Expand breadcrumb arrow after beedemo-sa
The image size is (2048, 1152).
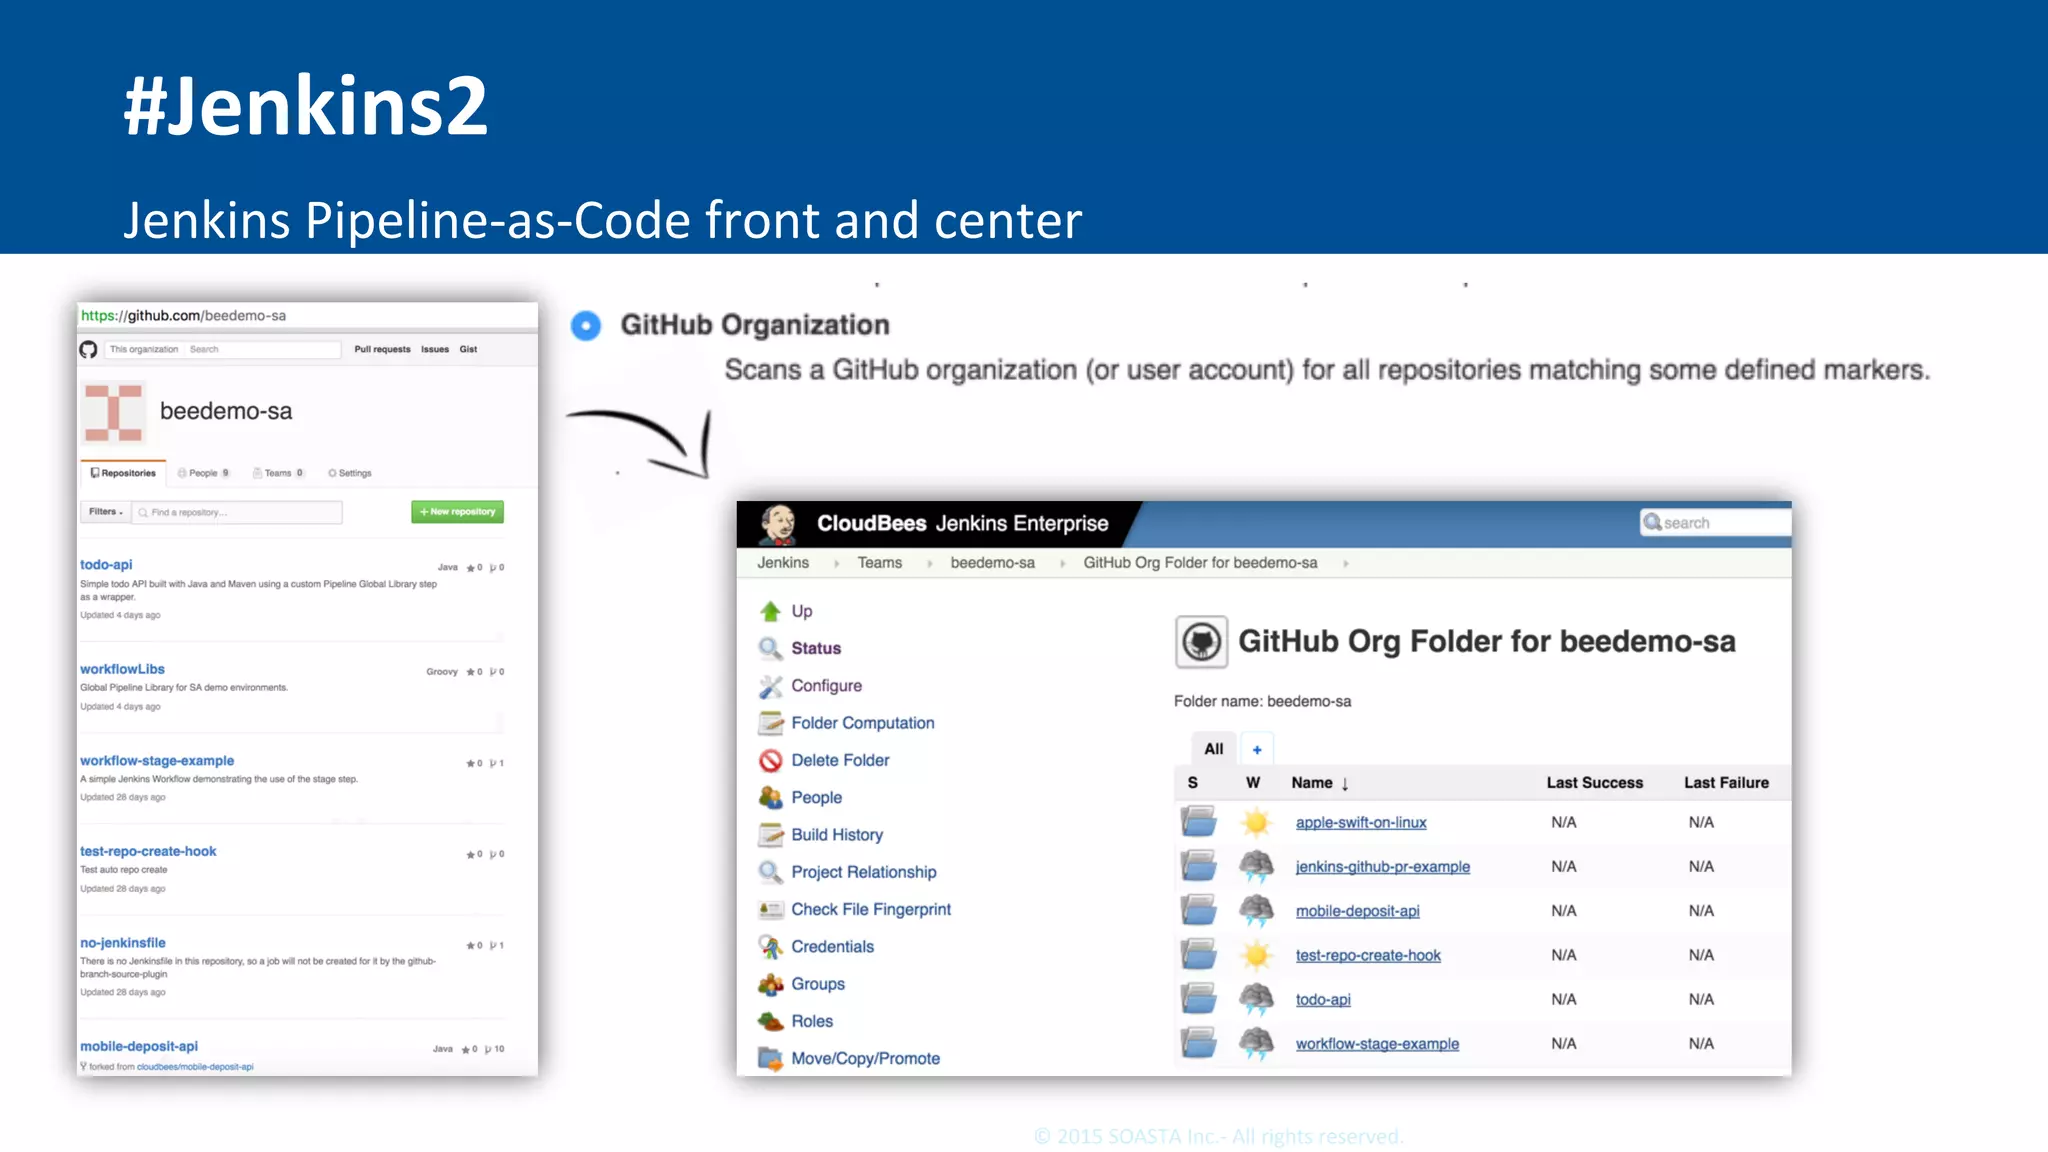tap(1062, 564)
